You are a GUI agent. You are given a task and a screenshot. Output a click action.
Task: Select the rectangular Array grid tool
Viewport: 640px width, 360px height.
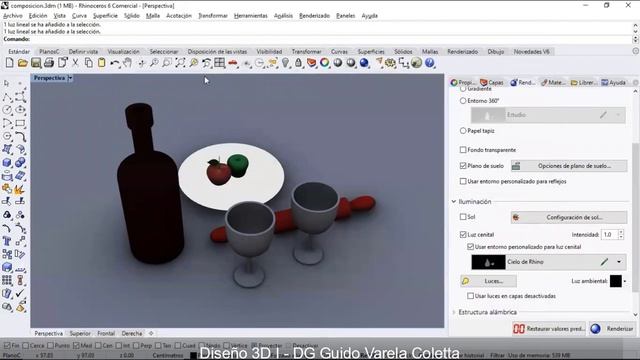[7, 280]
